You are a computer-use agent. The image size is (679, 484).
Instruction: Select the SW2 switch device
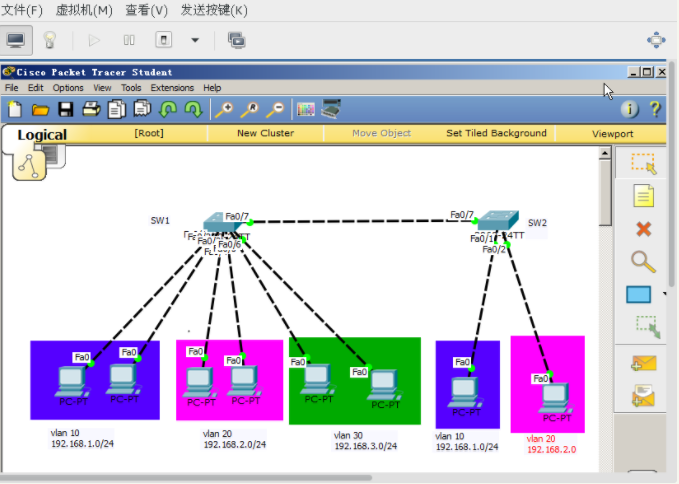pos(498,220)
